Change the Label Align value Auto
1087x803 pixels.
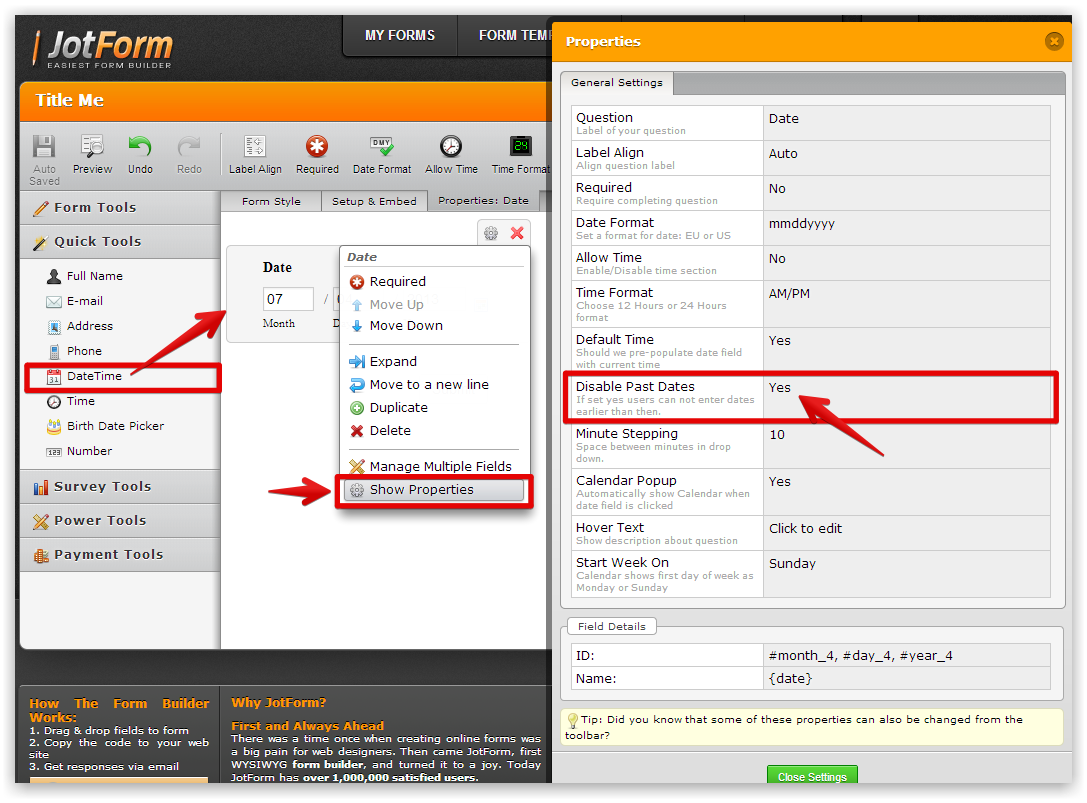(906, 158)
